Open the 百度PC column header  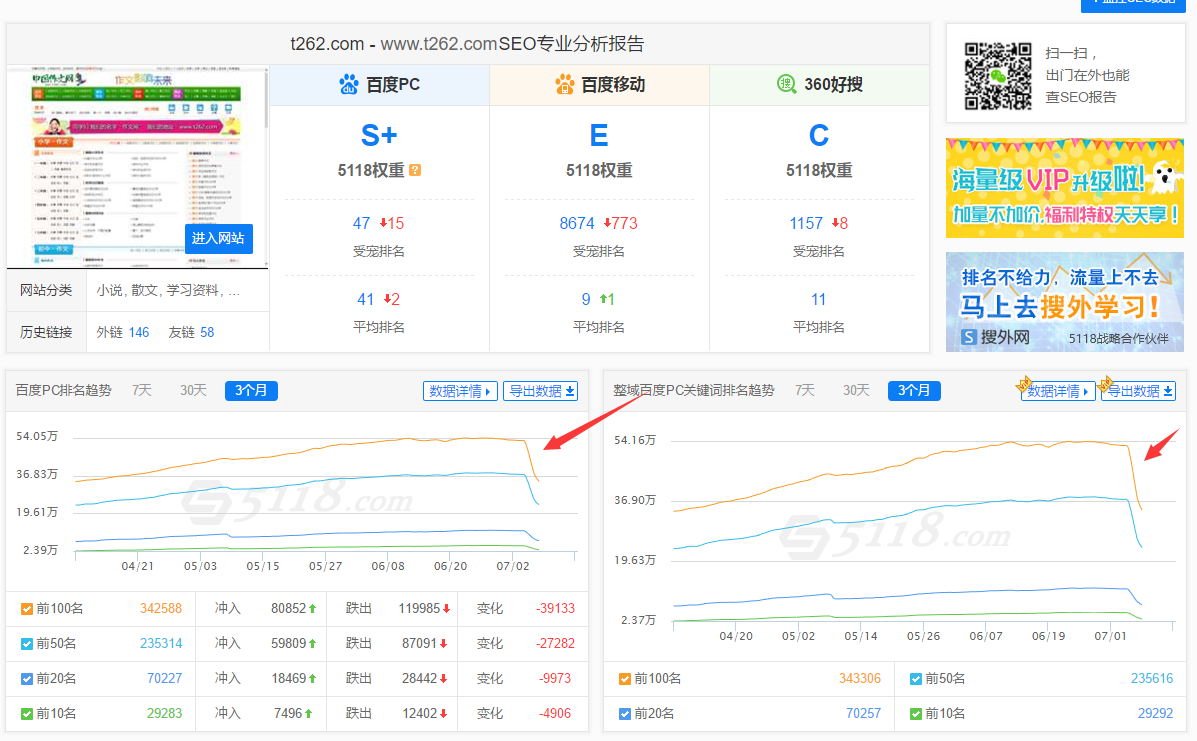379,85
